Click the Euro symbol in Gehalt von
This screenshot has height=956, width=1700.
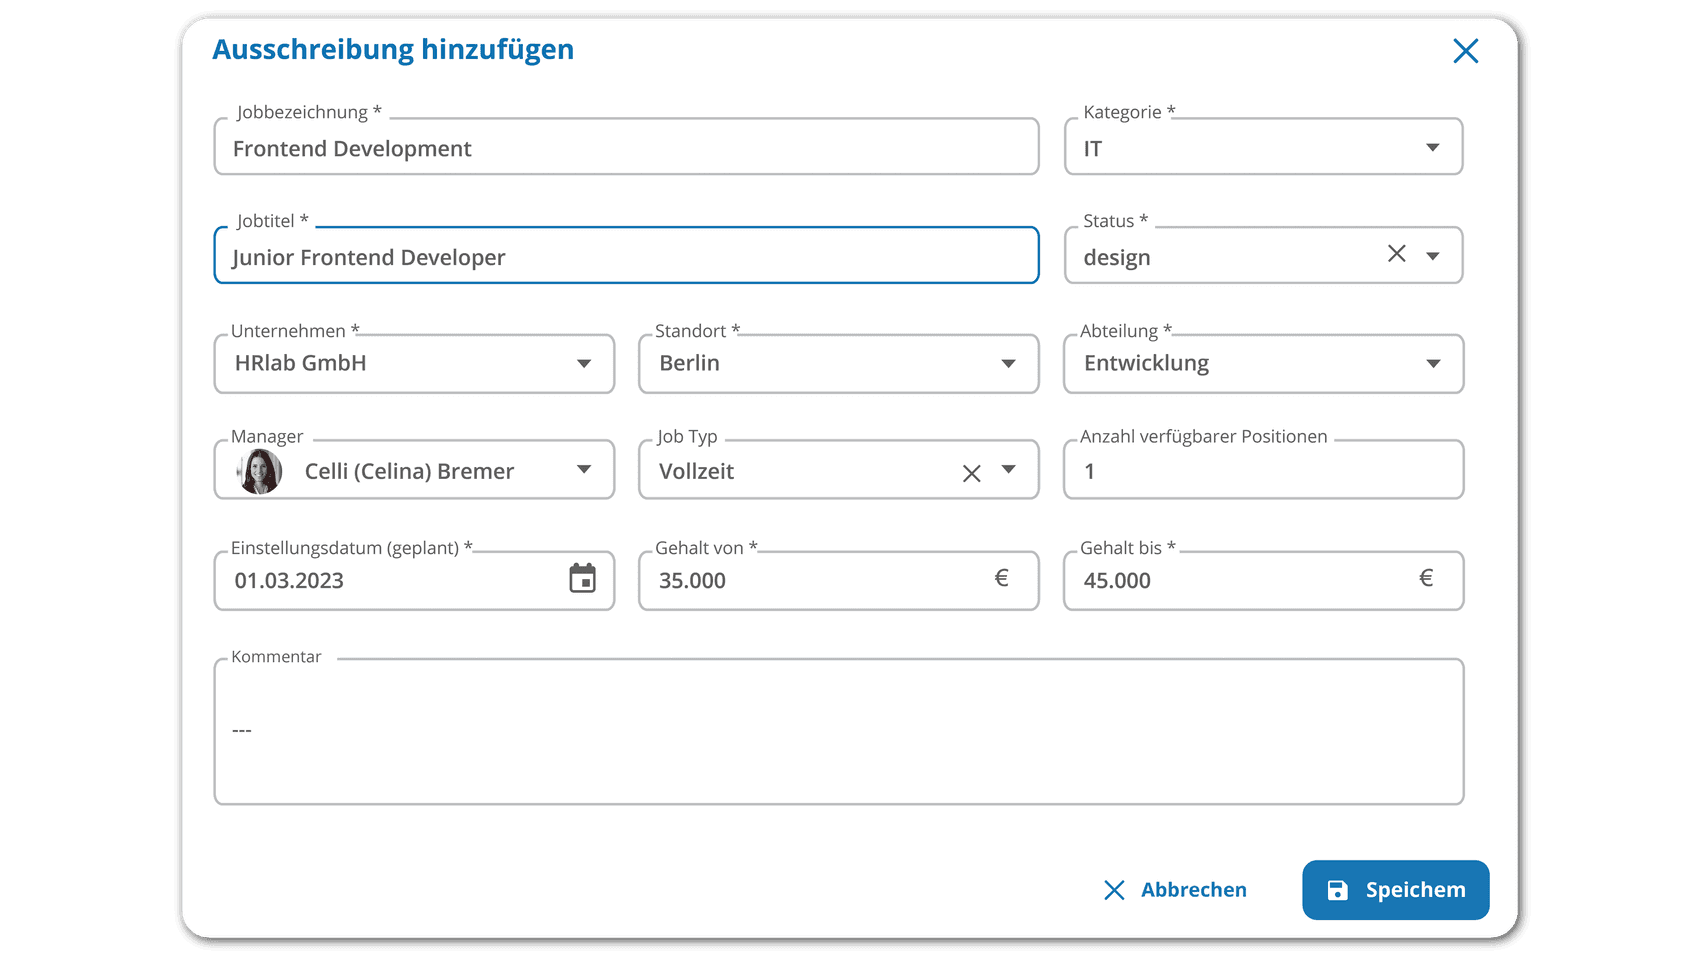click(1001, 578)
